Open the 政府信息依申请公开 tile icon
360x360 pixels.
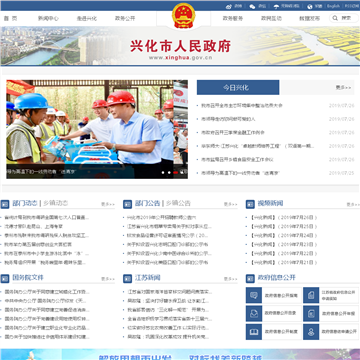[x=311, y=332]
